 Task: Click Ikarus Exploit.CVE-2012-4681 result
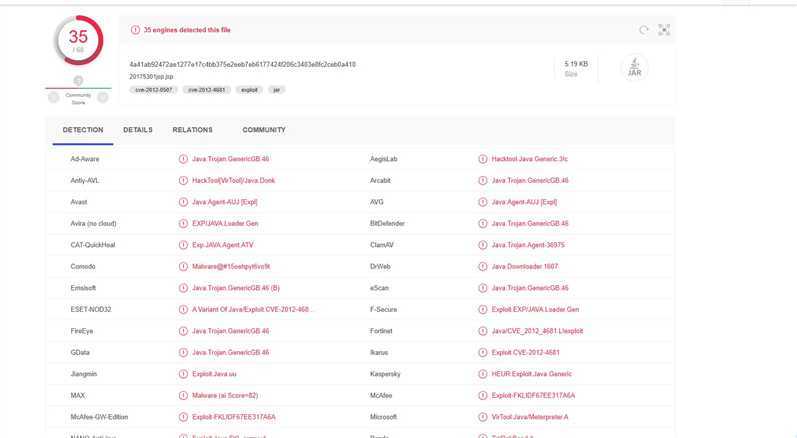526,353
